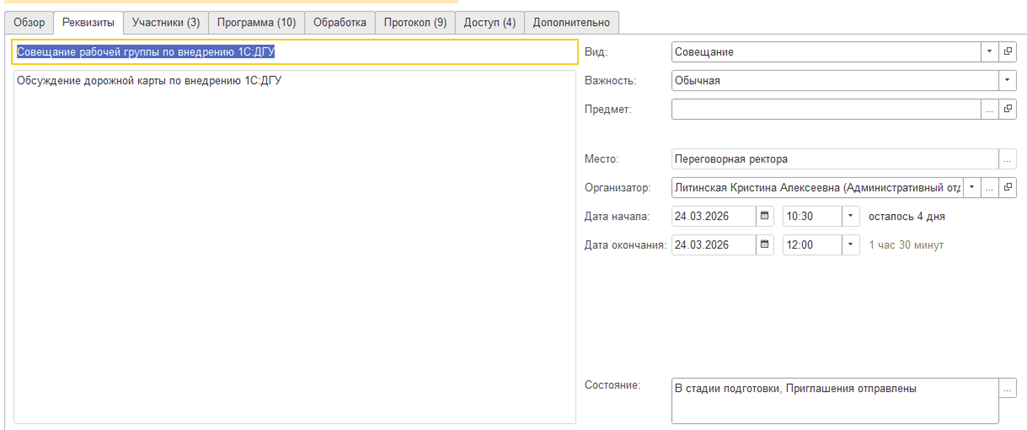Image resolution: width=1027 pixels, height=430 pixels.
Task: Switch to the Участники (3) tab
Action: pos(166,22)
